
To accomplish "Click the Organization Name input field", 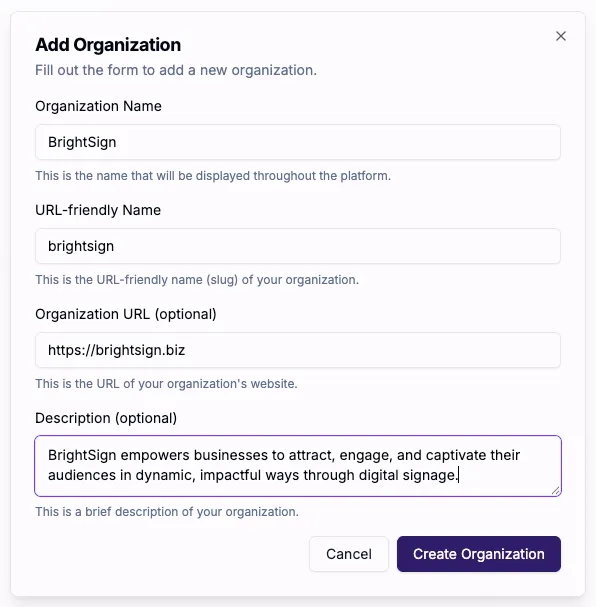I will tap(298, 142).
